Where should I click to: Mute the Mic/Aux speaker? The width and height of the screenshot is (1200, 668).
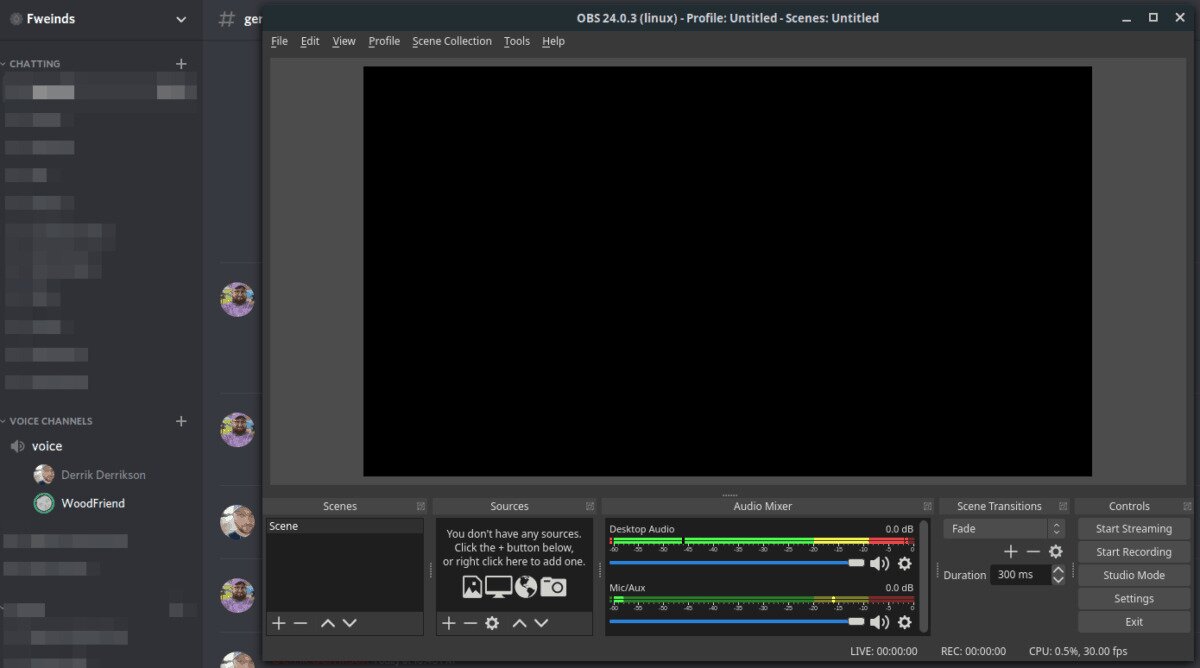[x=879, y=622]
